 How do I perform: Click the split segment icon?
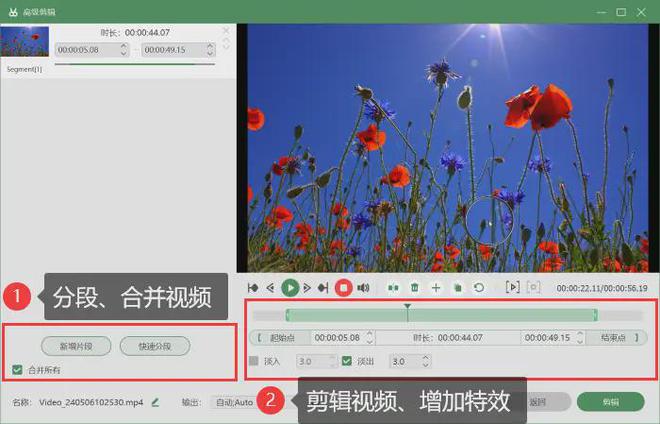393,288
